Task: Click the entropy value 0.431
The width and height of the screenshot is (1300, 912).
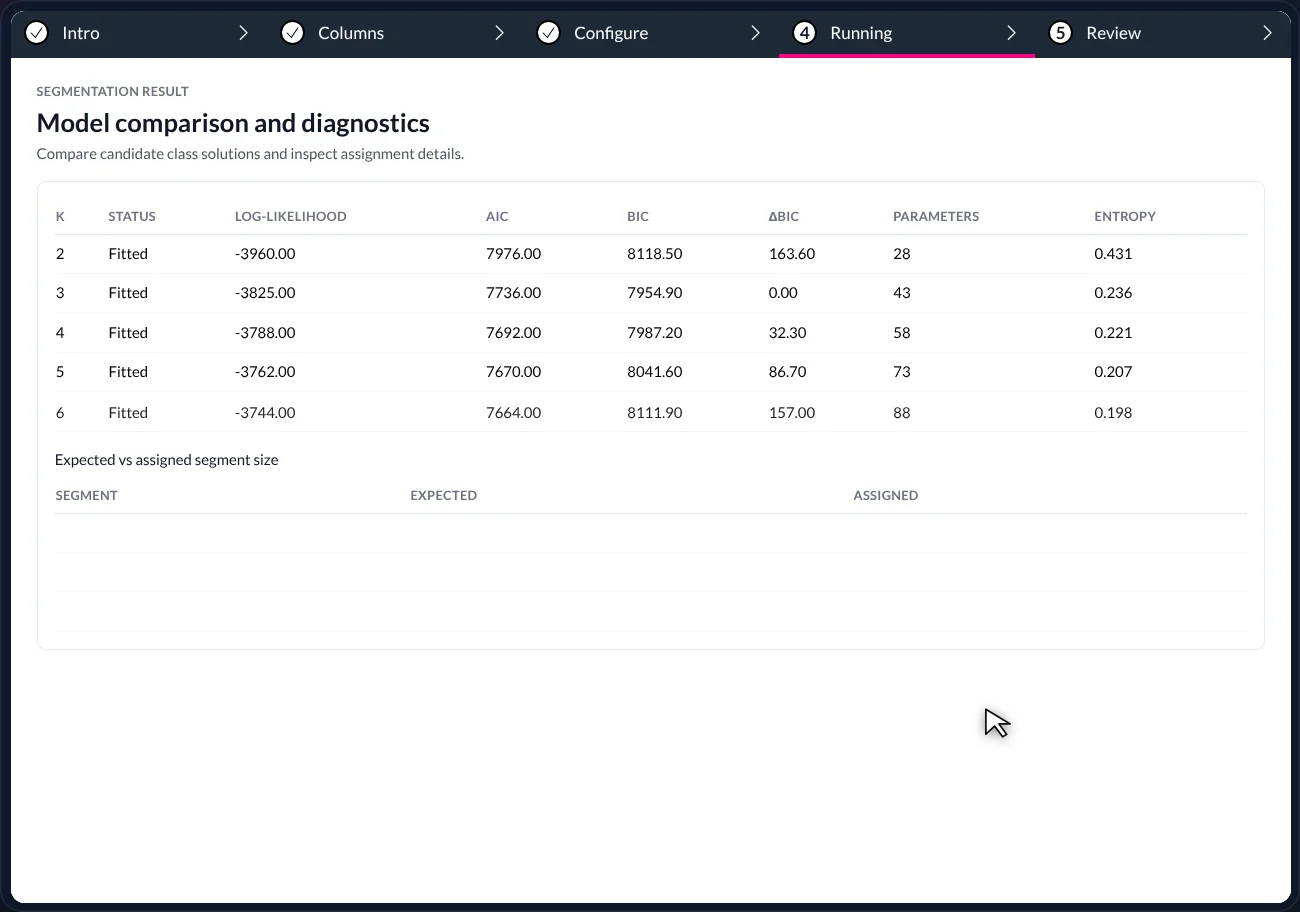Action: (x=1113, y=254)
